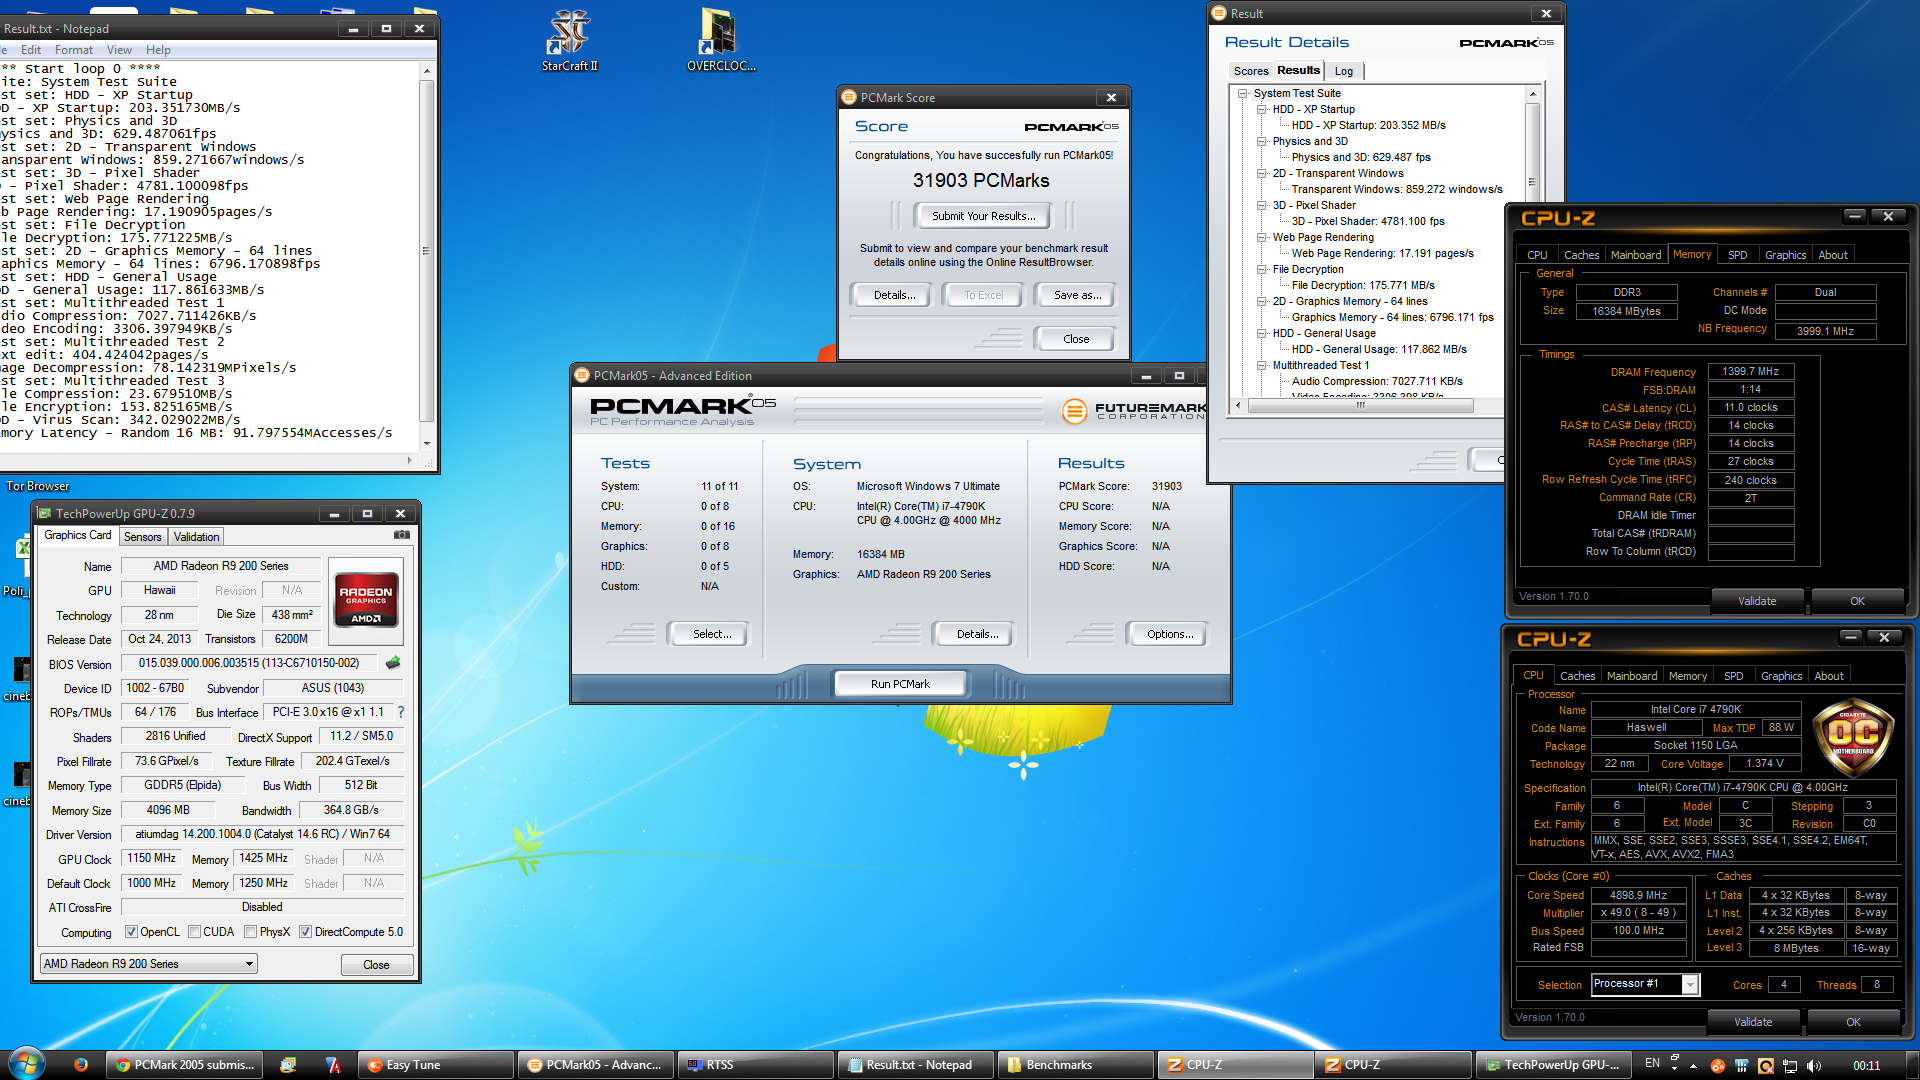Collapse the Physics and 3D node
Screen dimensions: 1920x1080
click(x=1262, y=141)
